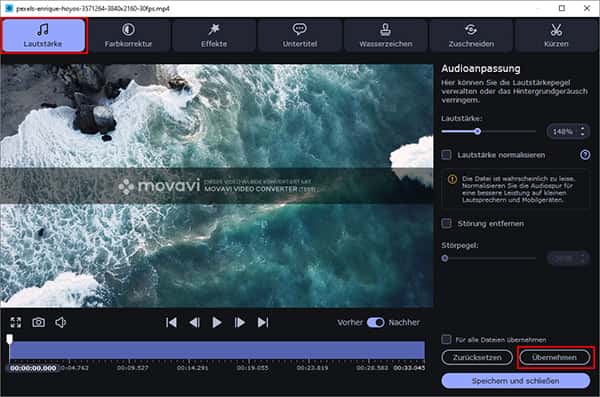Switch to the Kürzen tab

click(x=556, y=36)
